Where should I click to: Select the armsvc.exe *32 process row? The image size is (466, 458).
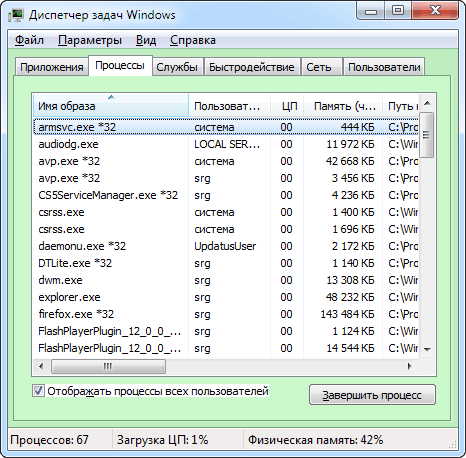[226, 127]
